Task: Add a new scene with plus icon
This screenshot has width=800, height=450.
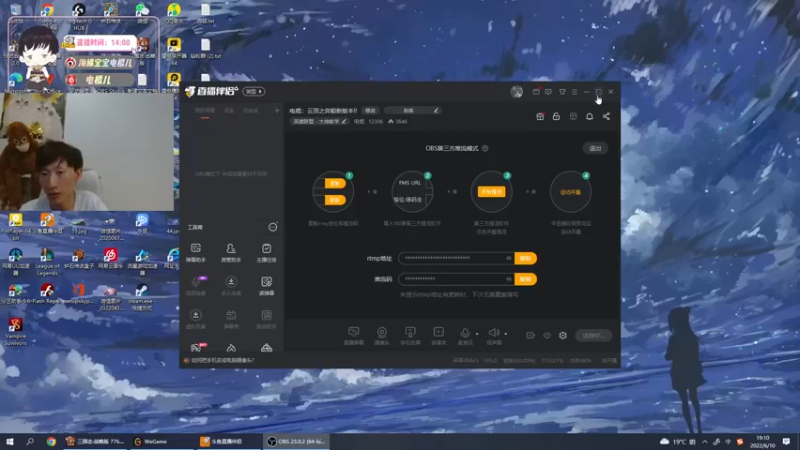Action: click(x=277, y=110)
